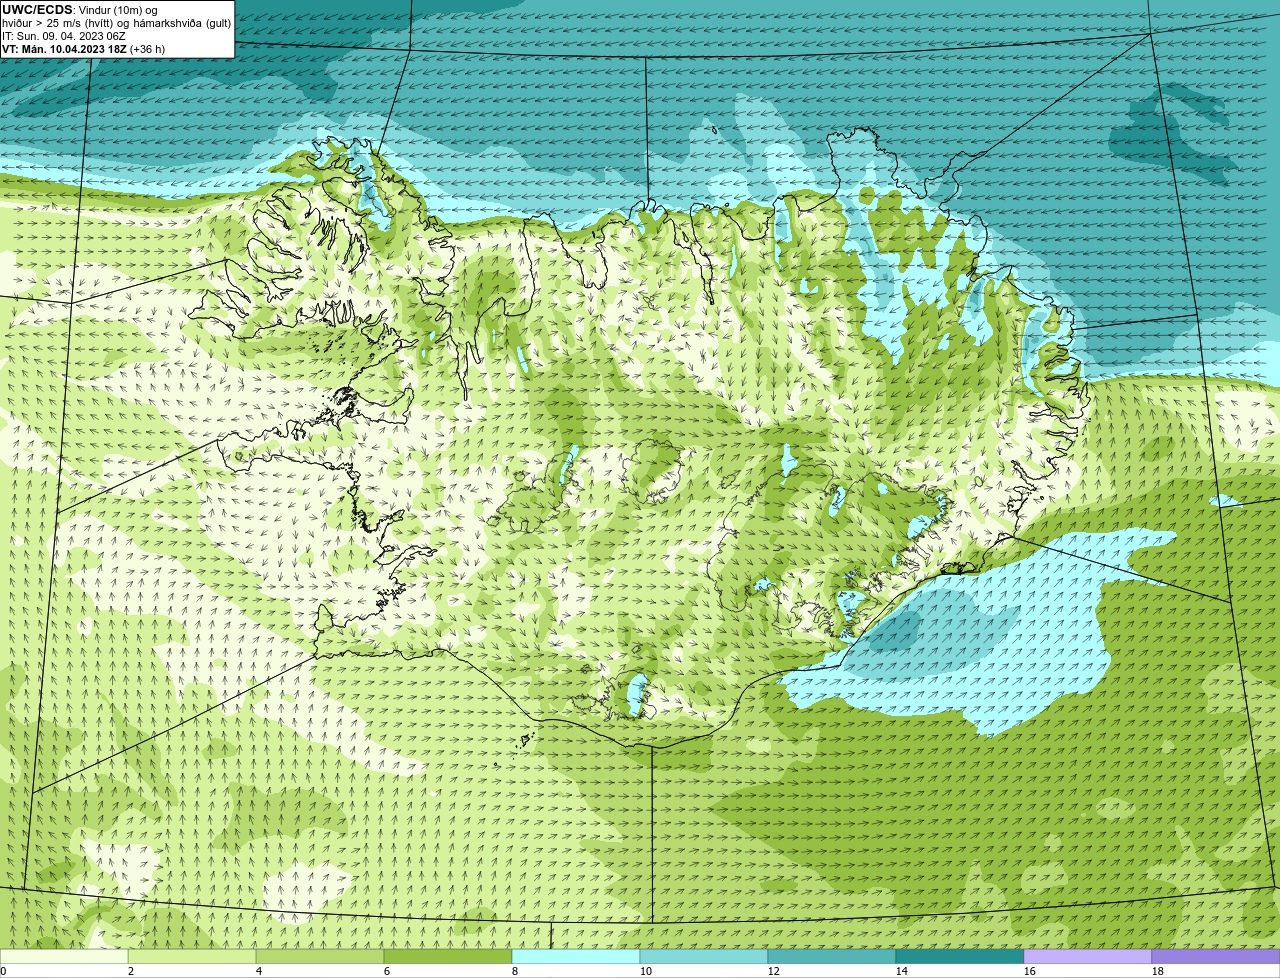Click the '0' label on the color scale
The width and height of the screenshot is (1280, 978).
point(3,971)
